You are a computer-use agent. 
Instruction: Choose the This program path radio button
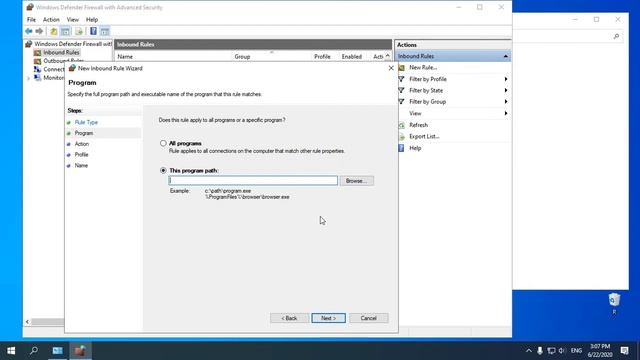(163, 170)
